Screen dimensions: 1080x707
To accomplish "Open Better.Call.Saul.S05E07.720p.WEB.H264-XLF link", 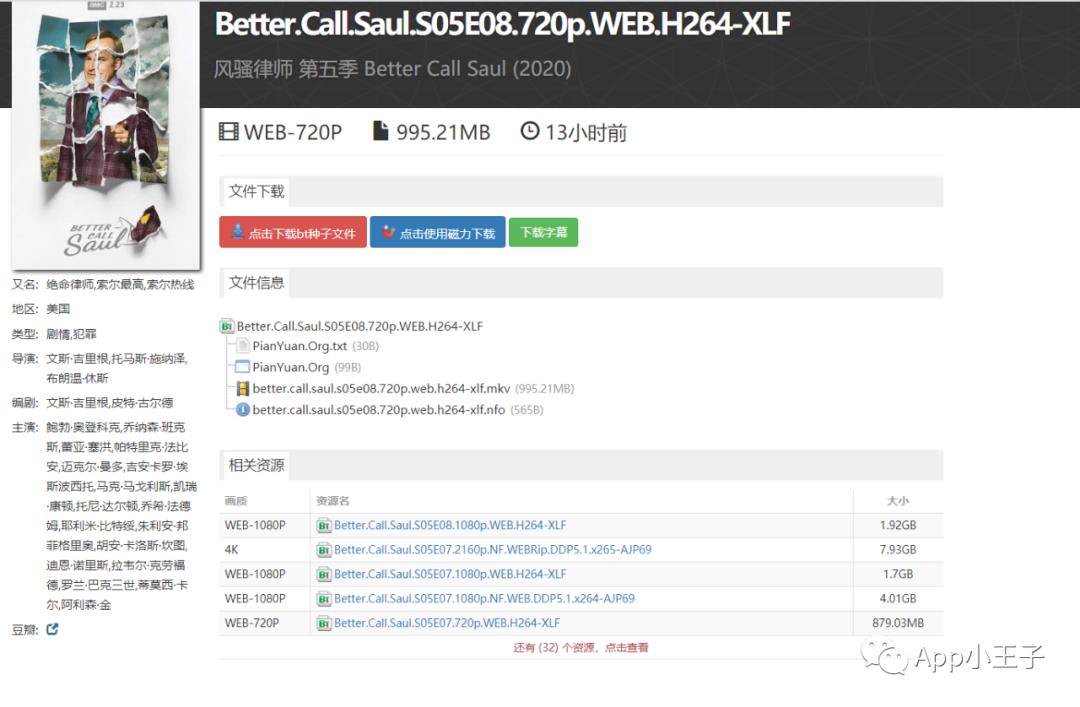I will tap(447, 623).
